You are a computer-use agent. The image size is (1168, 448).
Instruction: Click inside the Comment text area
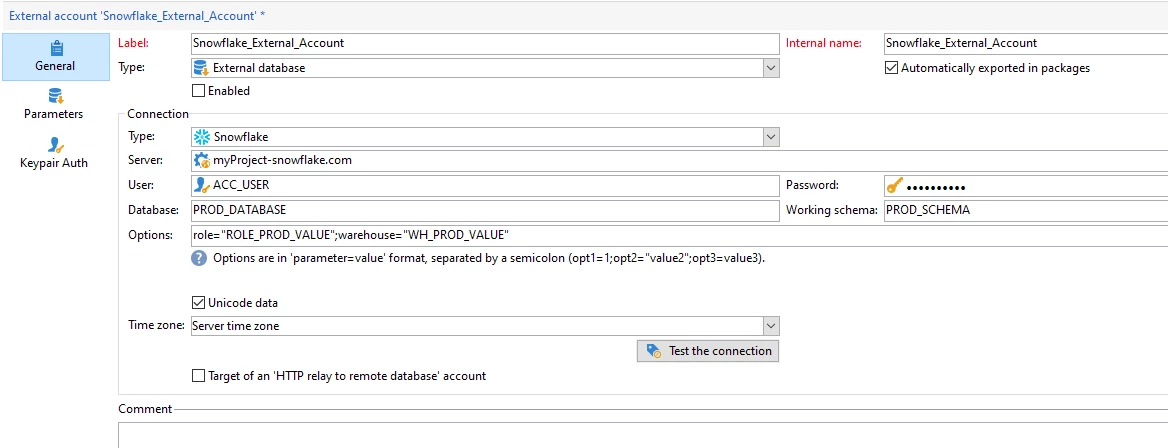[643, 435]
